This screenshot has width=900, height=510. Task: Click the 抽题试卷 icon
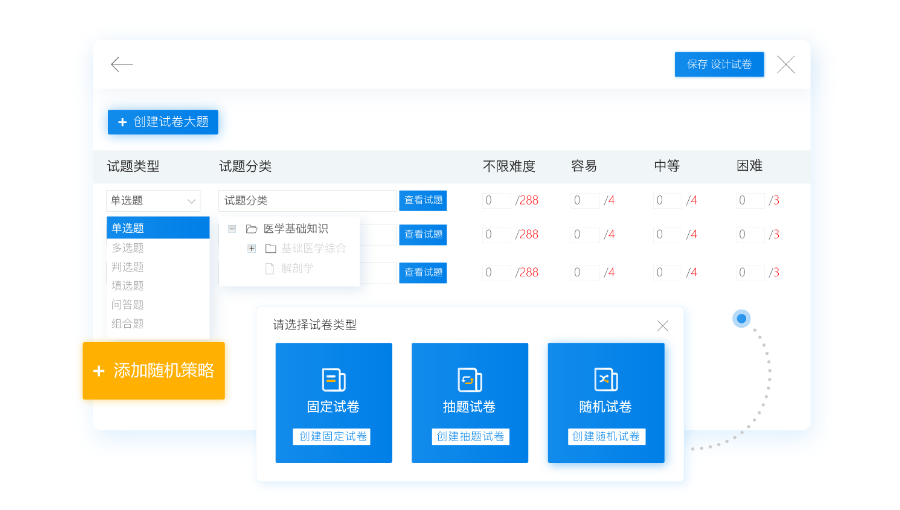coord(469,379)
